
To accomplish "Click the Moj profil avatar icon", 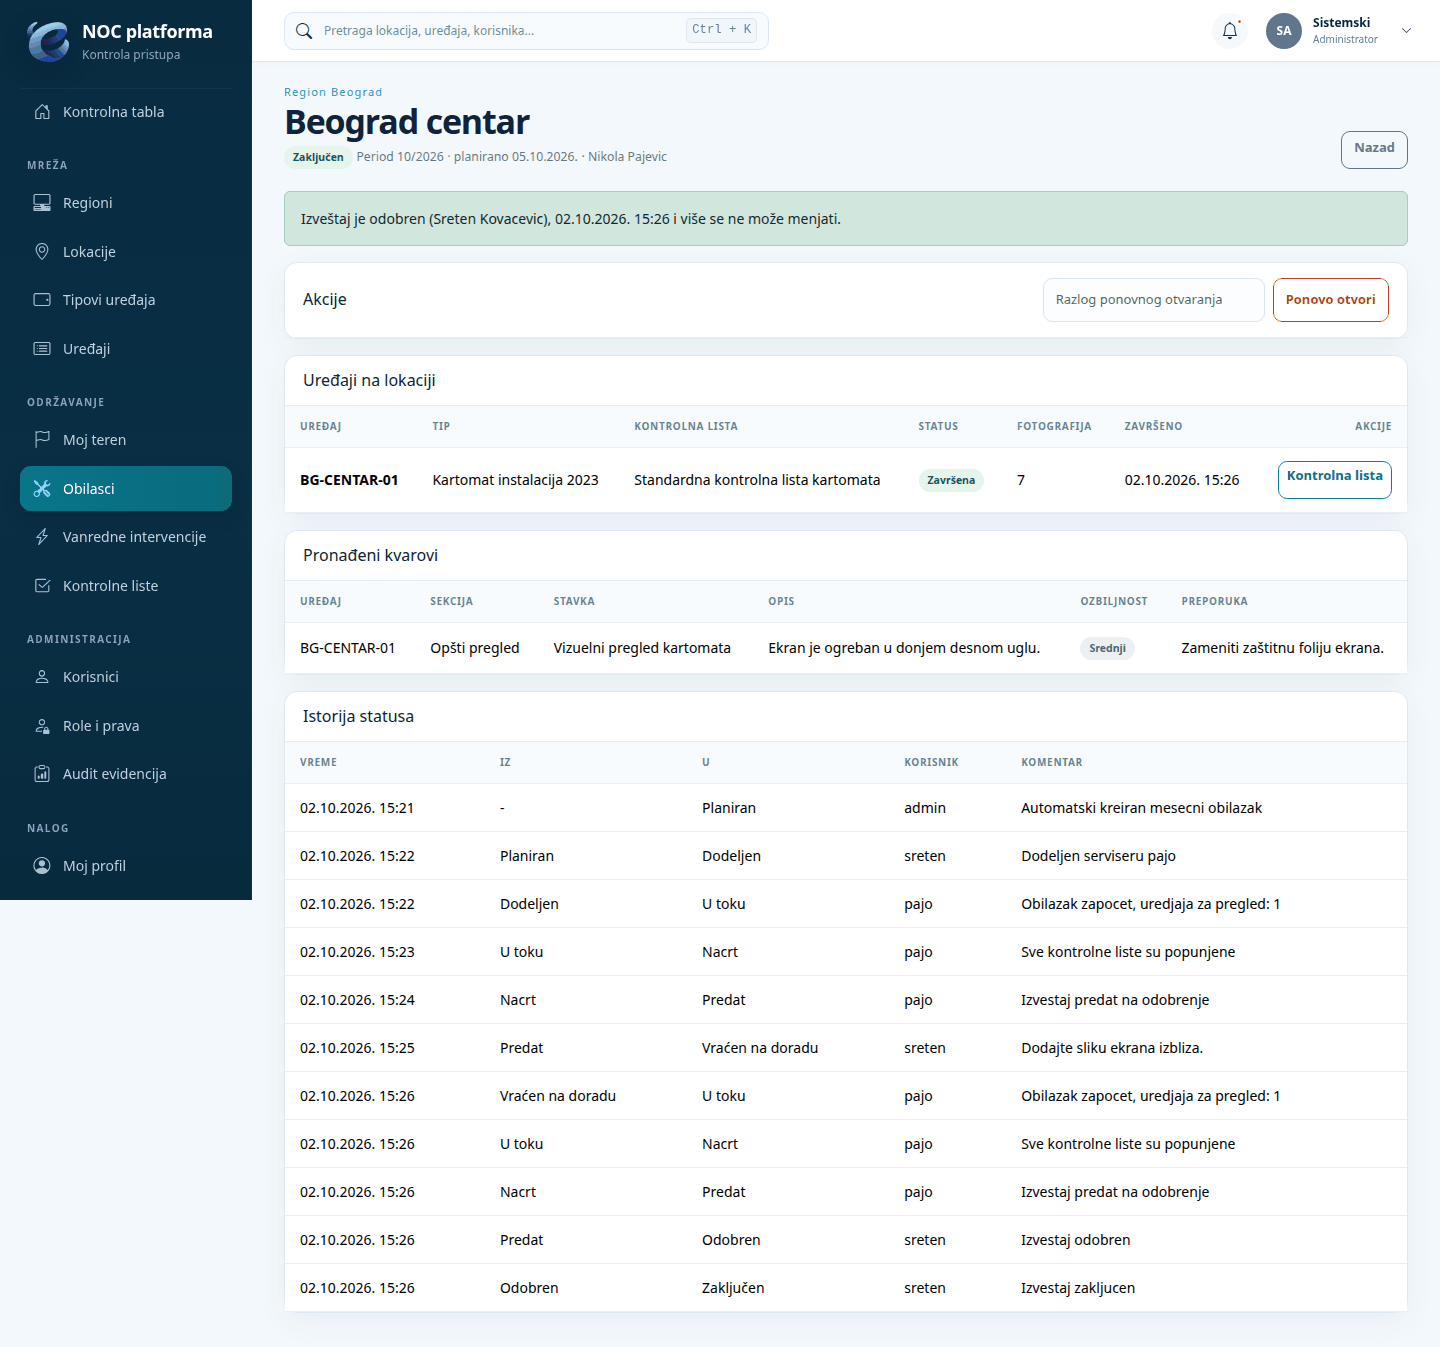I will point(42,866).
